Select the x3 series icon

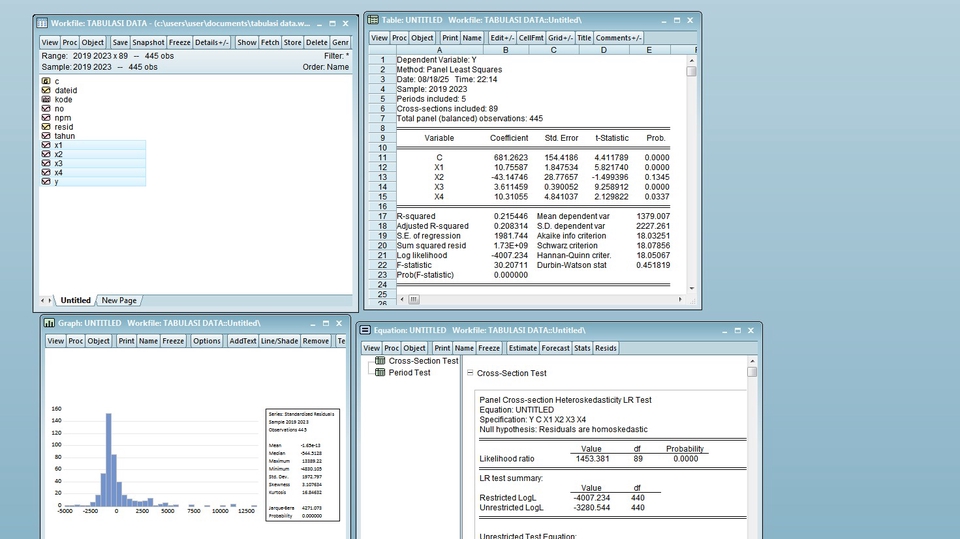pos(46,163)
